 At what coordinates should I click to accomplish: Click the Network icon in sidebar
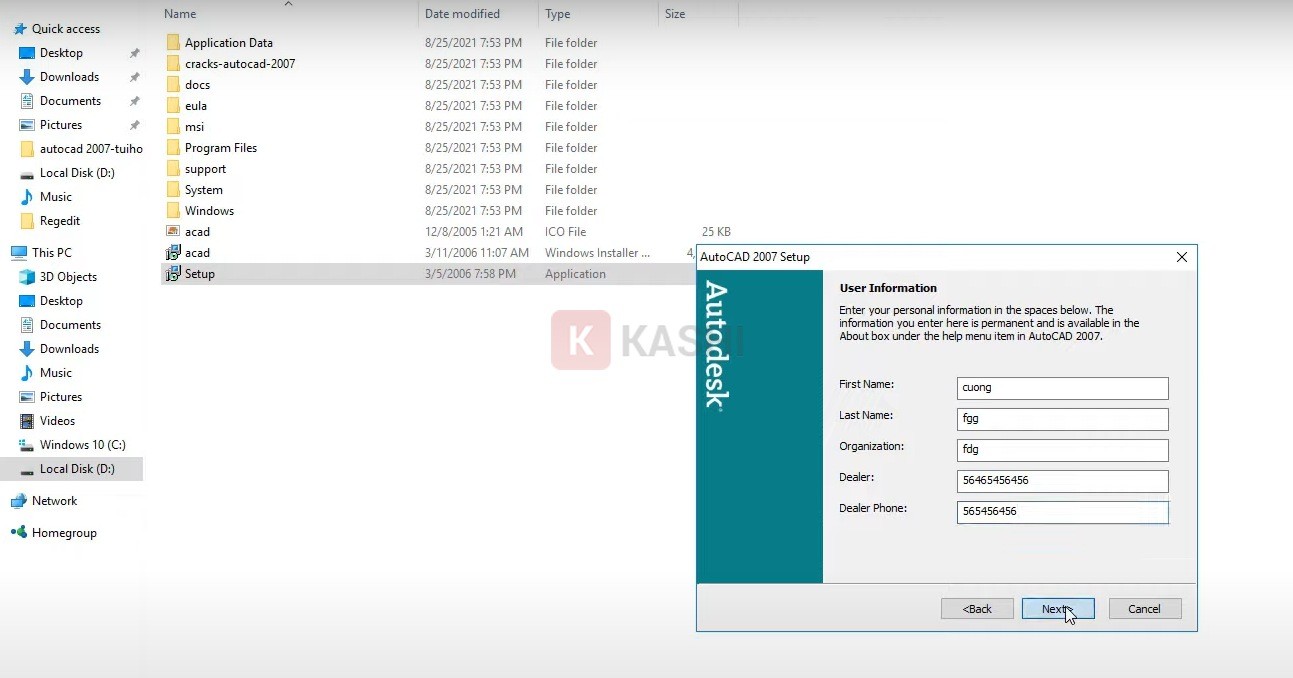(18, 501)
